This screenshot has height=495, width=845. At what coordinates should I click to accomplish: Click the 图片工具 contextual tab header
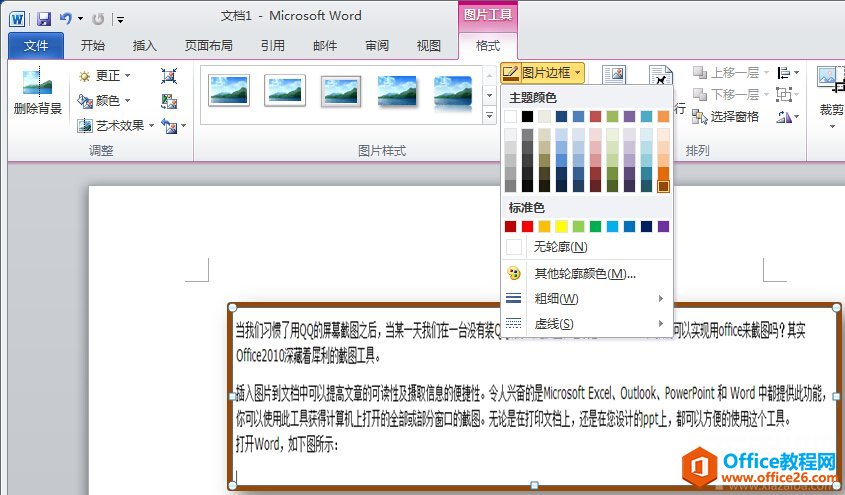488,15
